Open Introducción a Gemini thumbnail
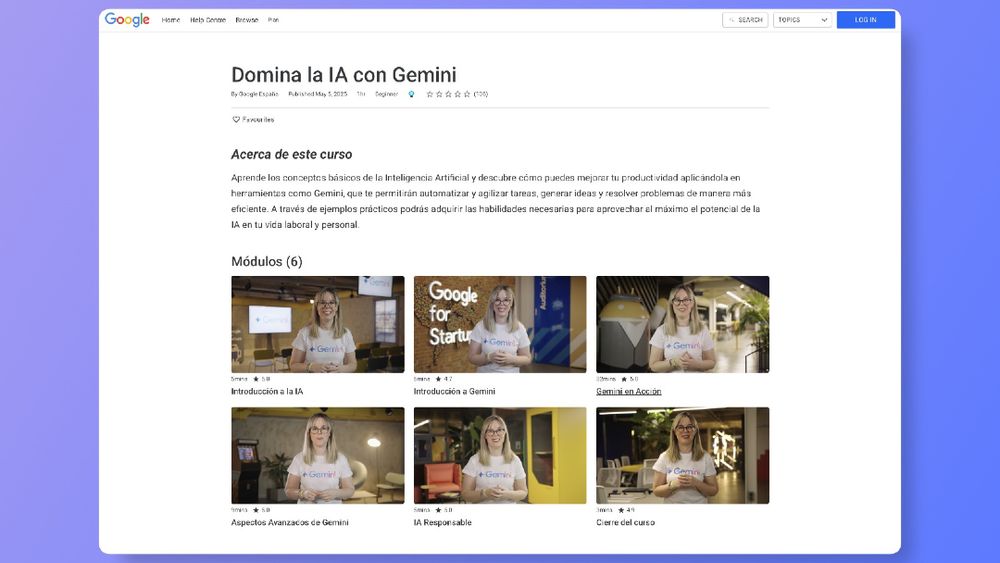 (500, 324)
